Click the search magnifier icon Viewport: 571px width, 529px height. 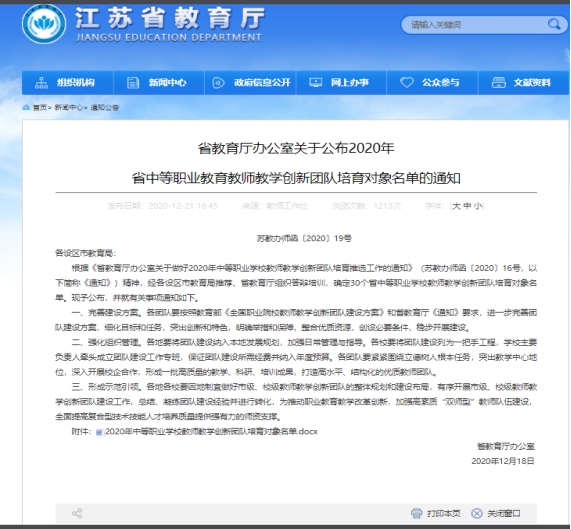(554, 24)
